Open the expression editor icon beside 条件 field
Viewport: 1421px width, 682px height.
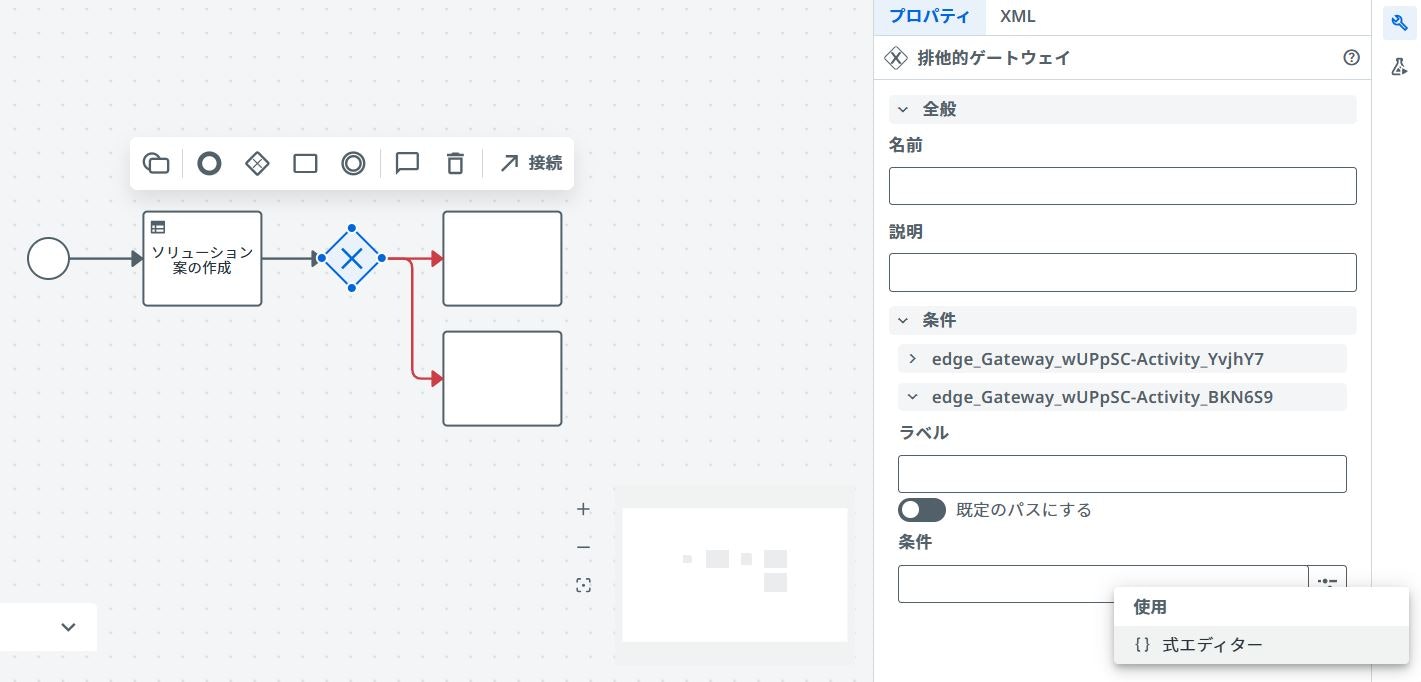pyautogui.click(x=1328, y=583)
